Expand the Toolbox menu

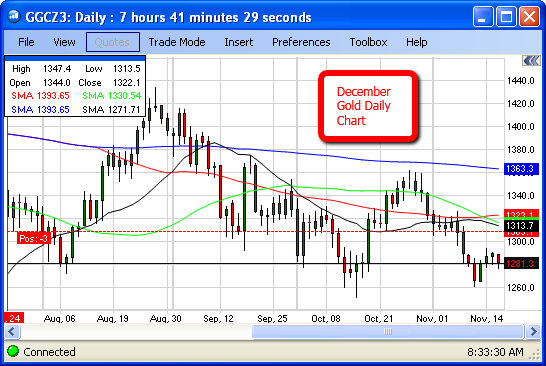[x=368, y=42]
